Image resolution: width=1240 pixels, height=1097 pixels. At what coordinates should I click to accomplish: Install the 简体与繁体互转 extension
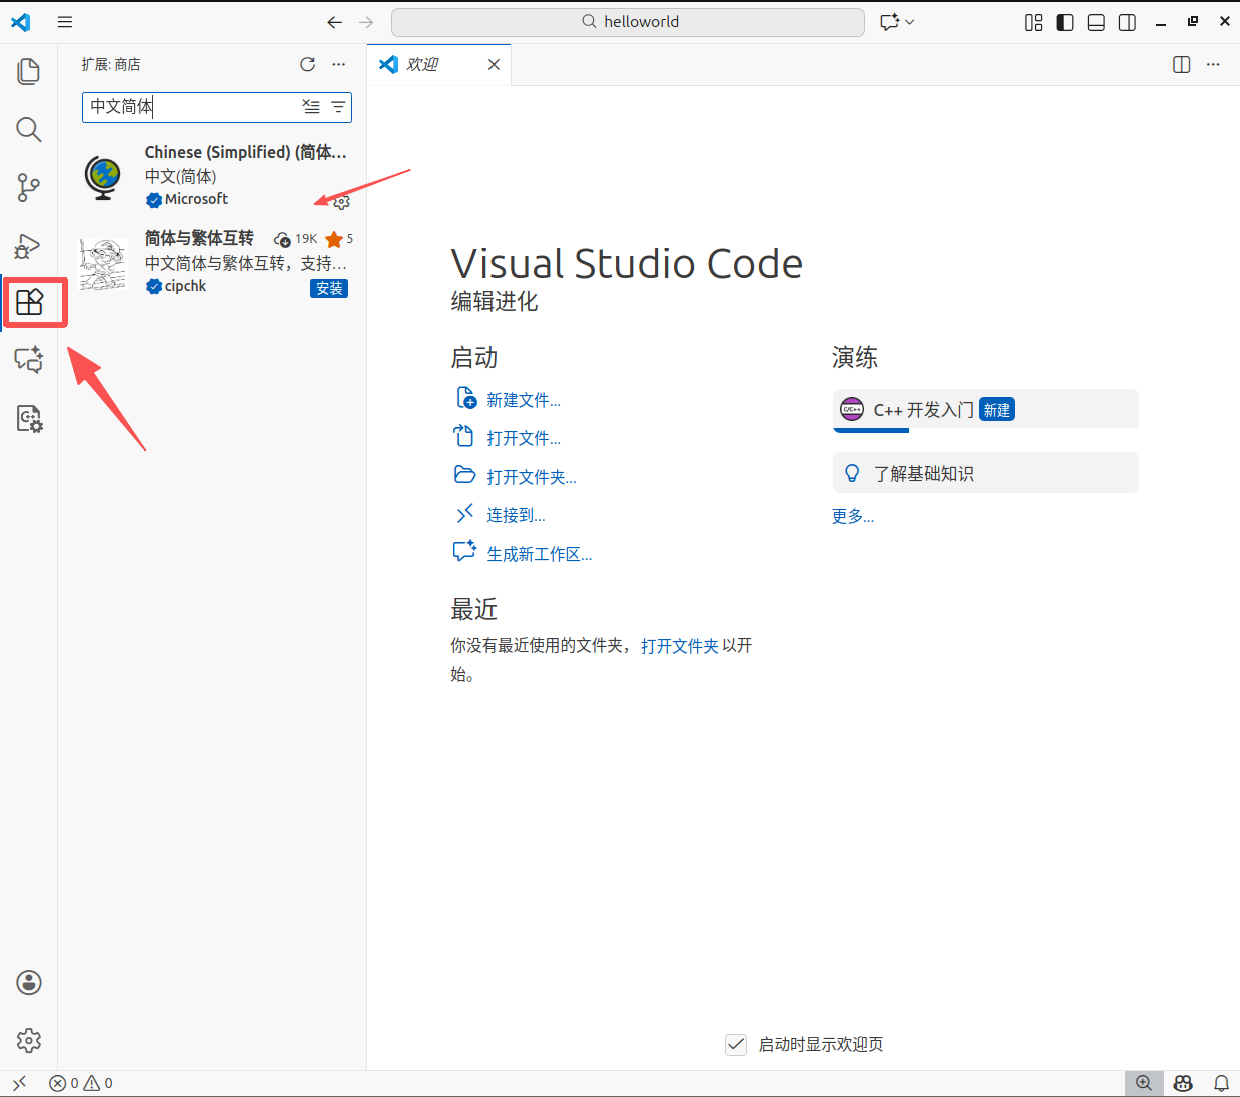coord(329,288)
